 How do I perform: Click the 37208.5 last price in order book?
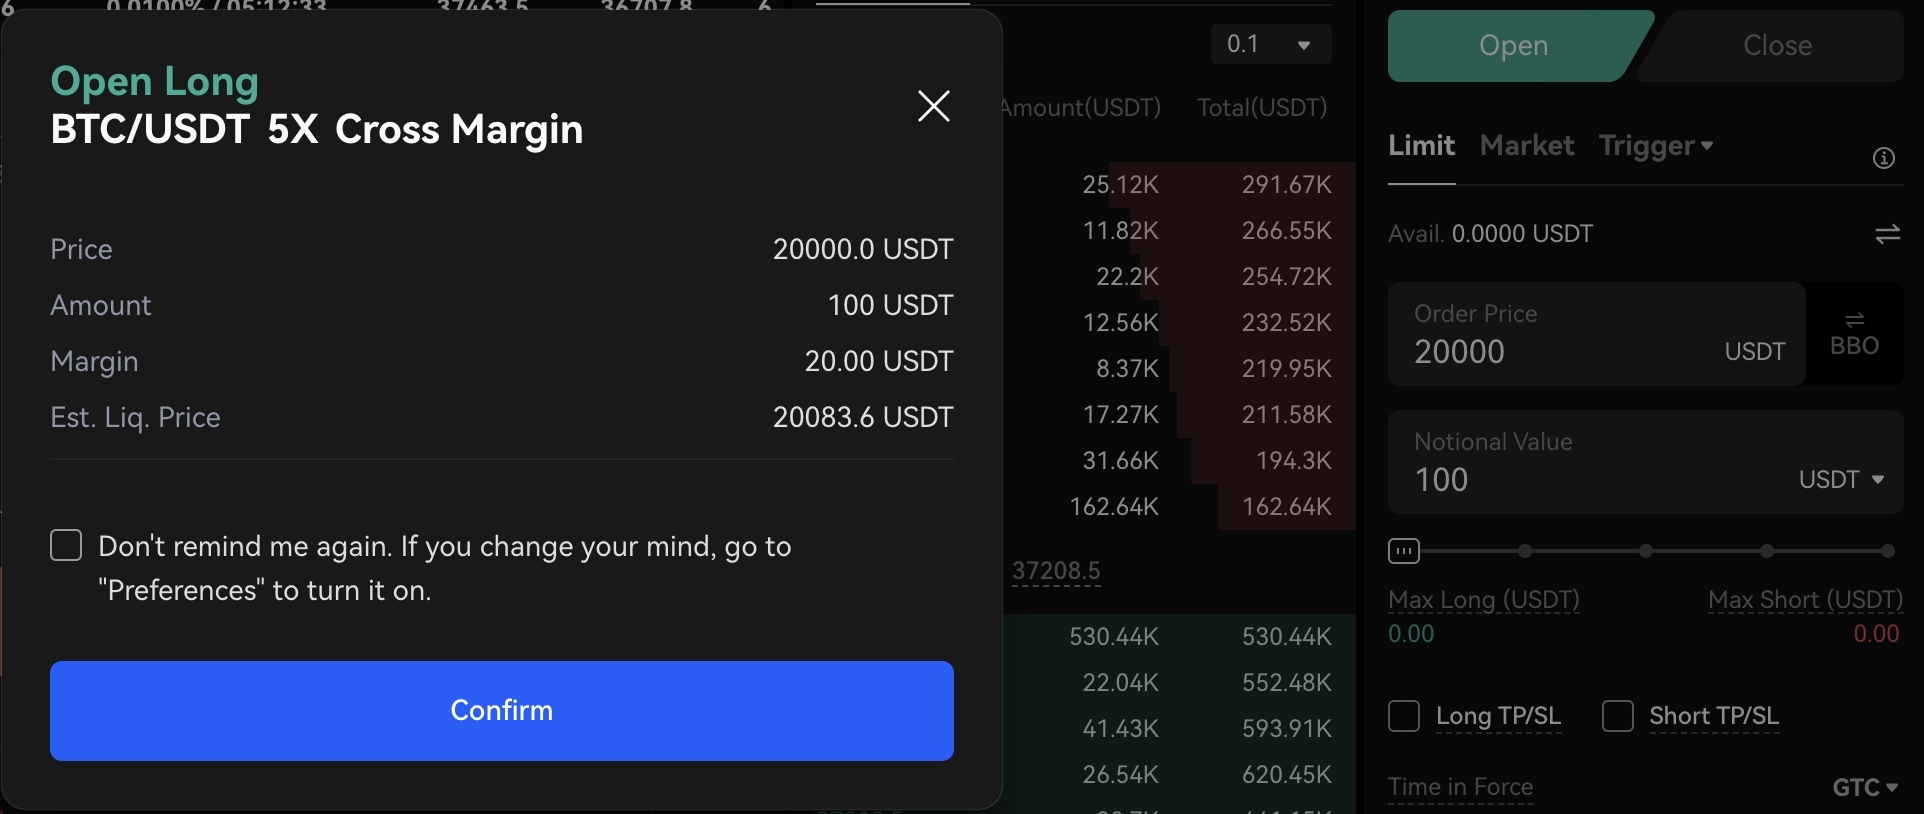[1056, 571]
